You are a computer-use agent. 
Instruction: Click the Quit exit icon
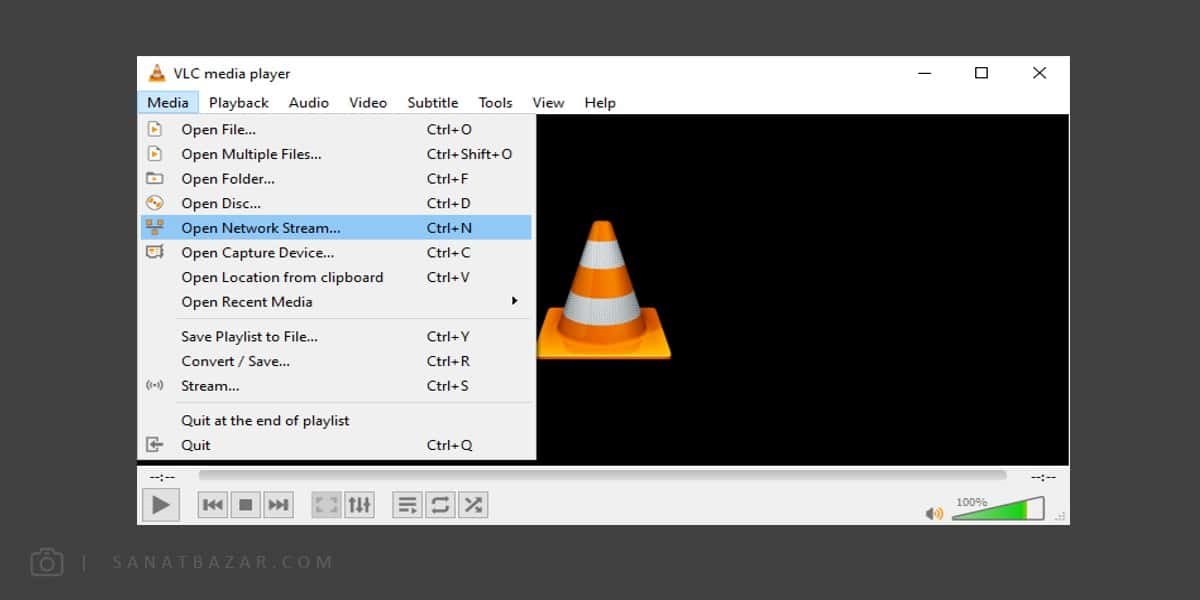pos(154,445)
